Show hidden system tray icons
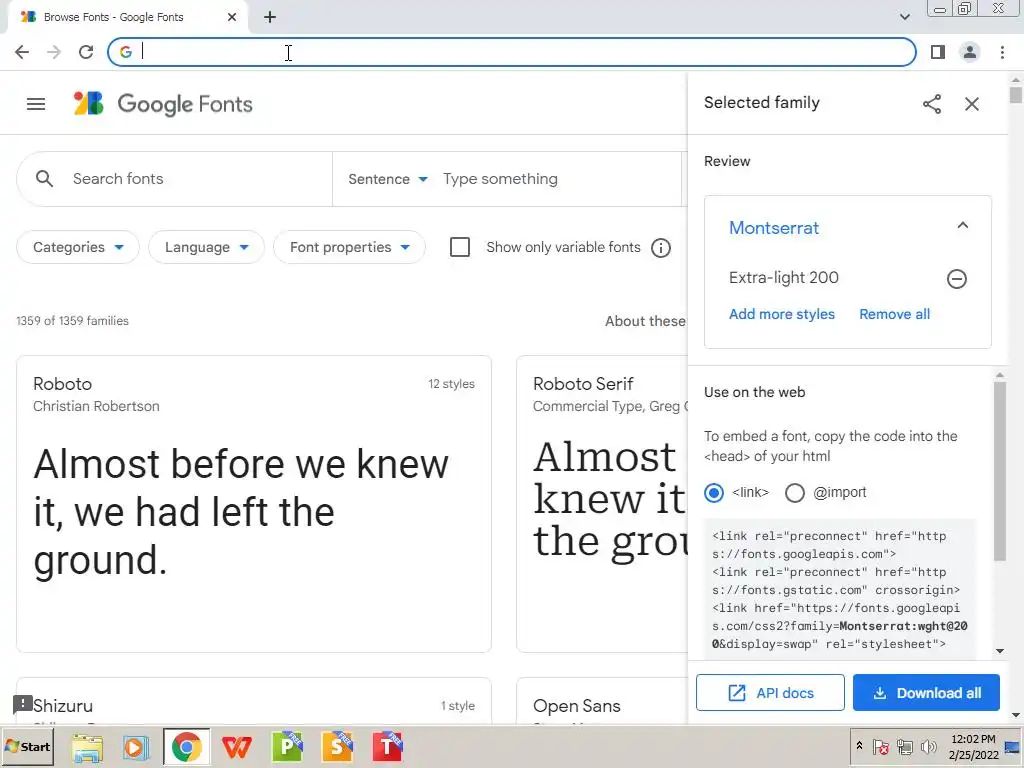This screenshot has width=1024, height=768. point(859,746)
